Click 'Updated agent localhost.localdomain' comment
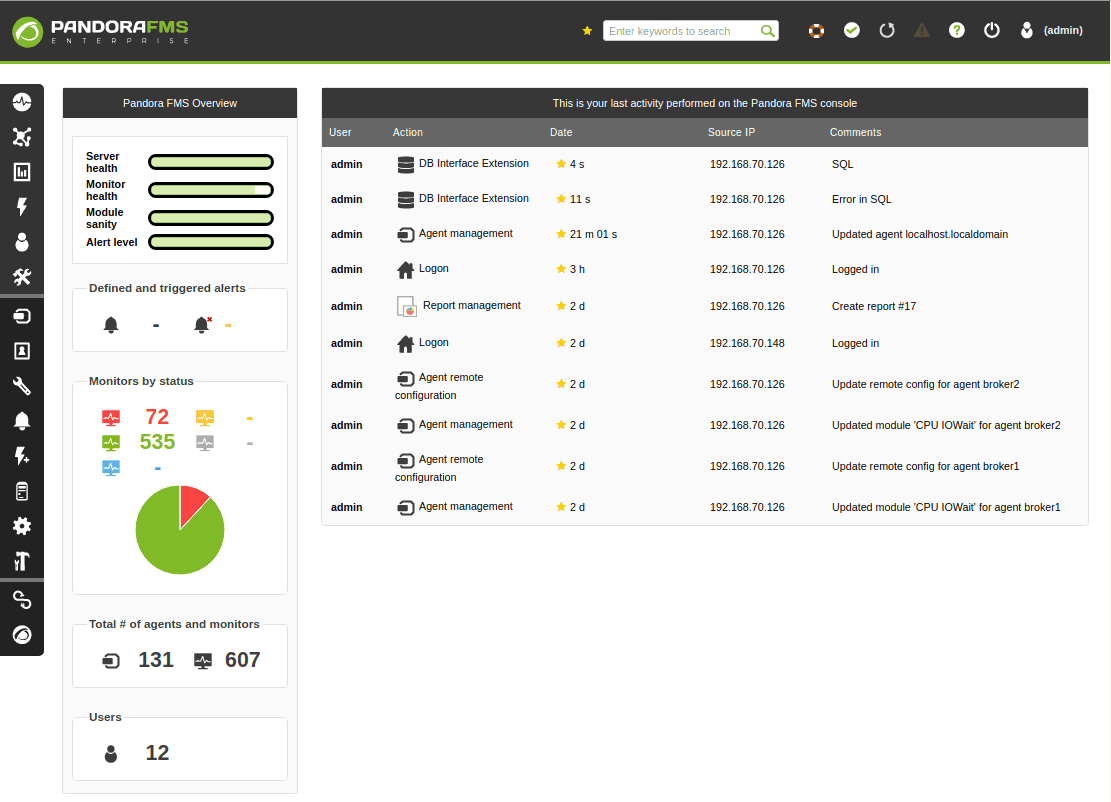1111x802 pixels. [x=920, y=235]
